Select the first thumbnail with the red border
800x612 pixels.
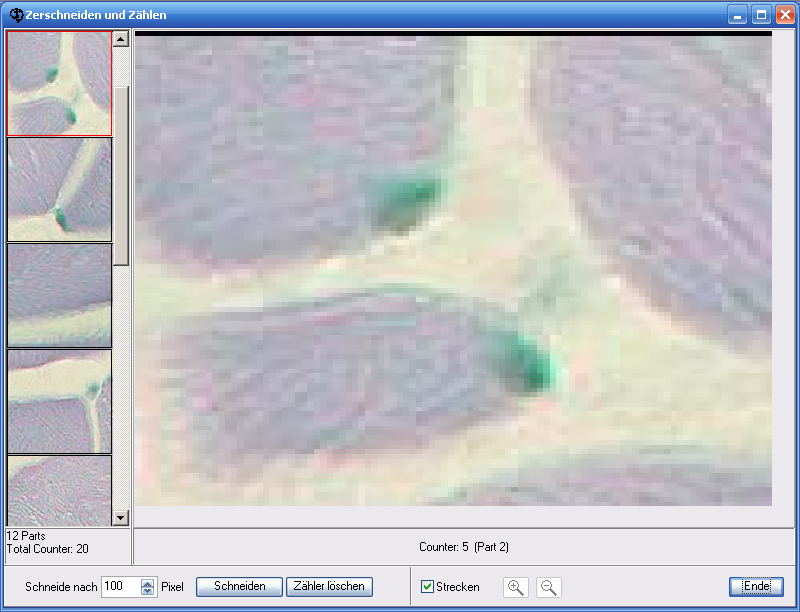pyautogui.click(x=59, y=84)
